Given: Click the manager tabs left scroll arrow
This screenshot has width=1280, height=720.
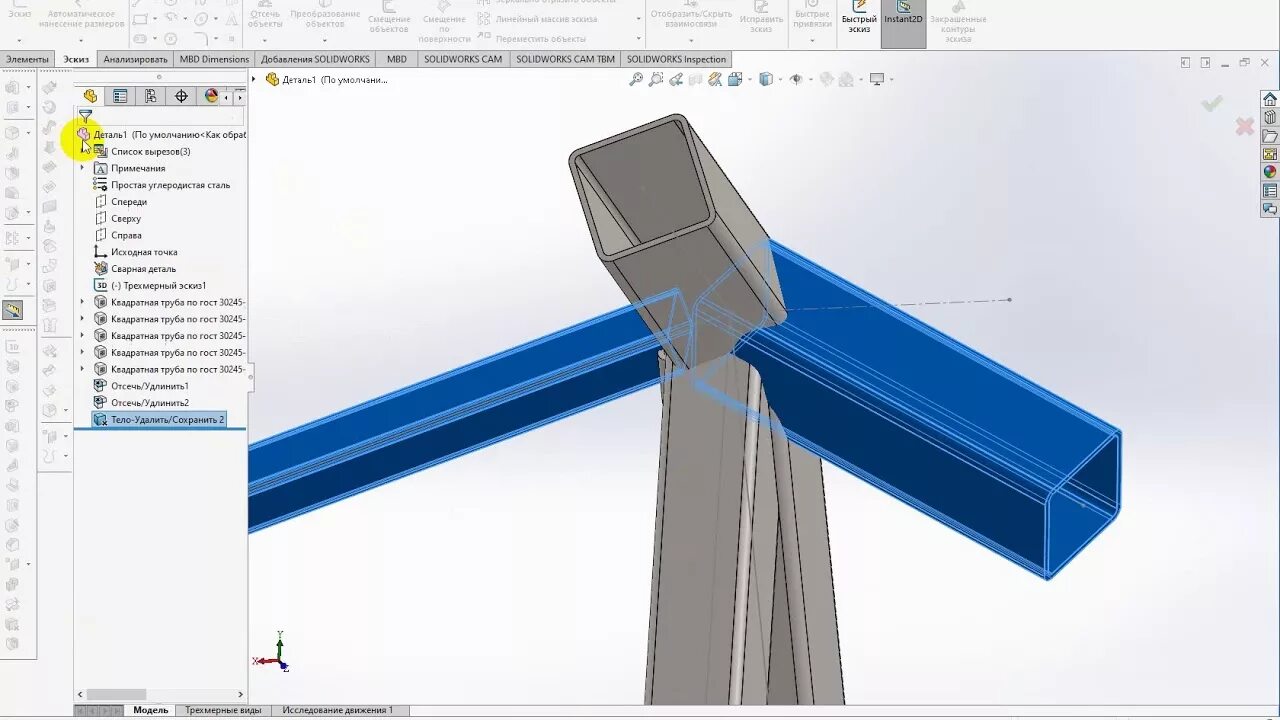Looking at the screenshot, I should [228, 97].
